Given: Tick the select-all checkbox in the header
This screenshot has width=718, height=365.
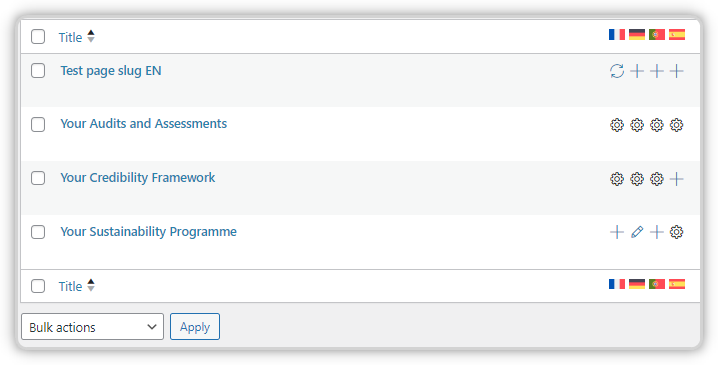Looking at the screenshot, I should (x=38, y=37).
